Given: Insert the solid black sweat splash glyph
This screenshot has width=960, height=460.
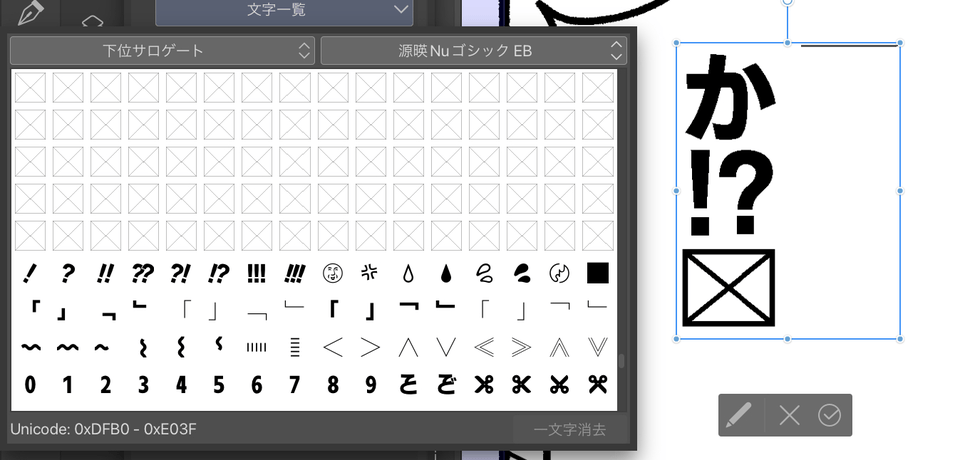Looking at the screenshot, I should tap(522, 273).
